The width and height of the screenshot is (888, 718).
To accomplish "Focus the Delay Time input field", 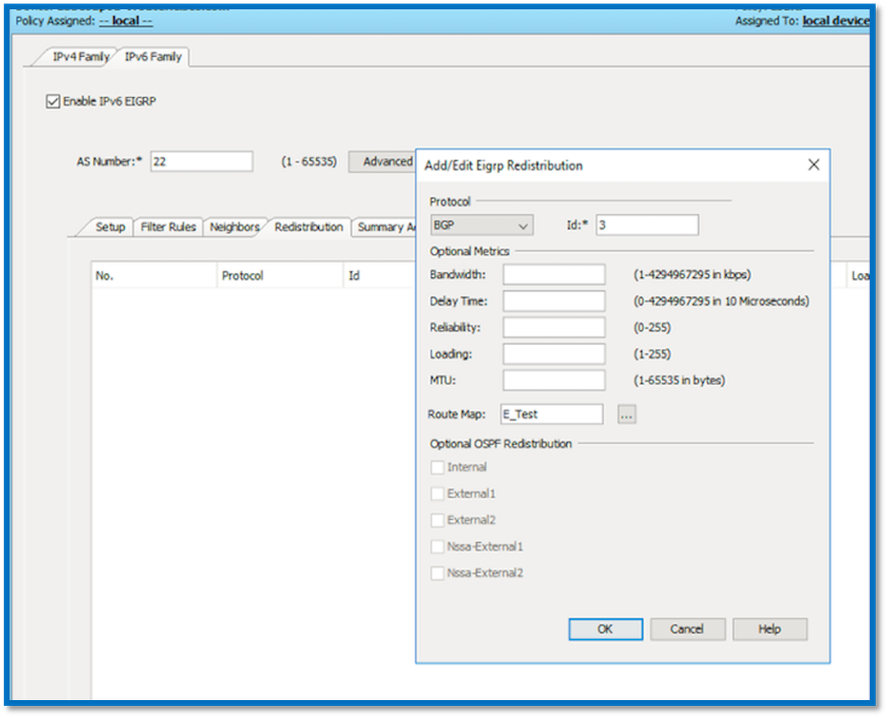I will 554,301.
